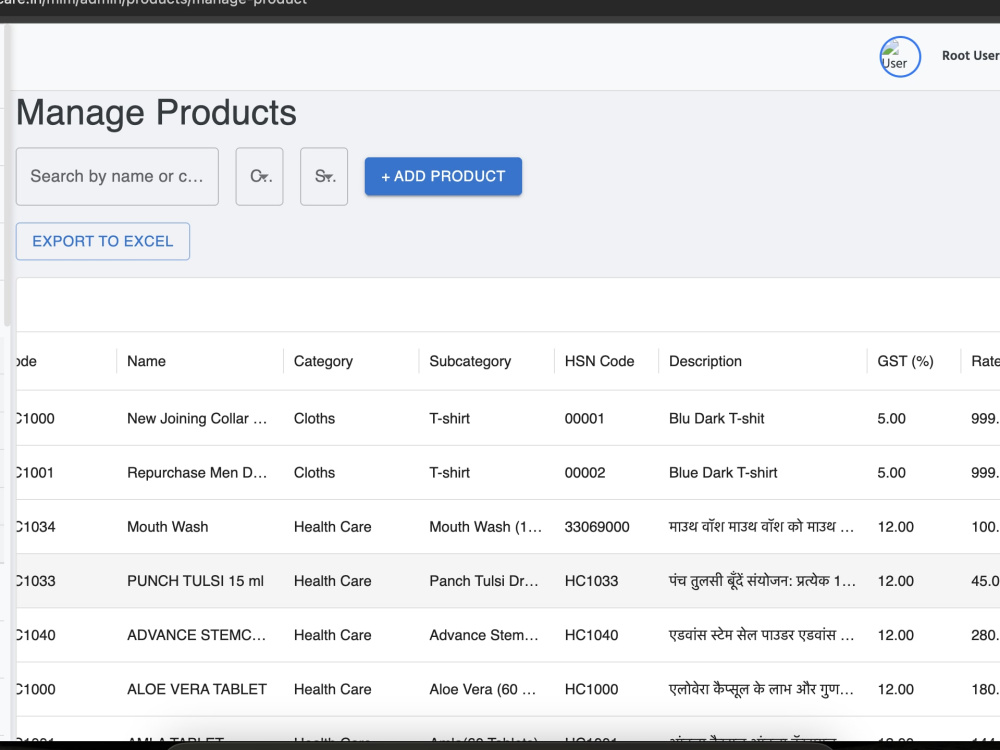1000x750 pixels.
Task: Click the browser address bar URL
Action: click(153, 3)
